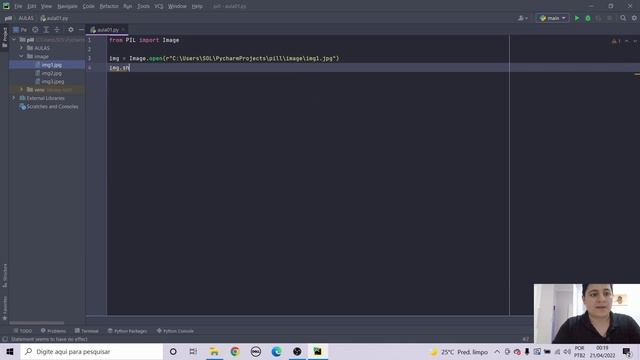Toggle the Project tool window side tab
Screen dimensions: 640x360
4,37
